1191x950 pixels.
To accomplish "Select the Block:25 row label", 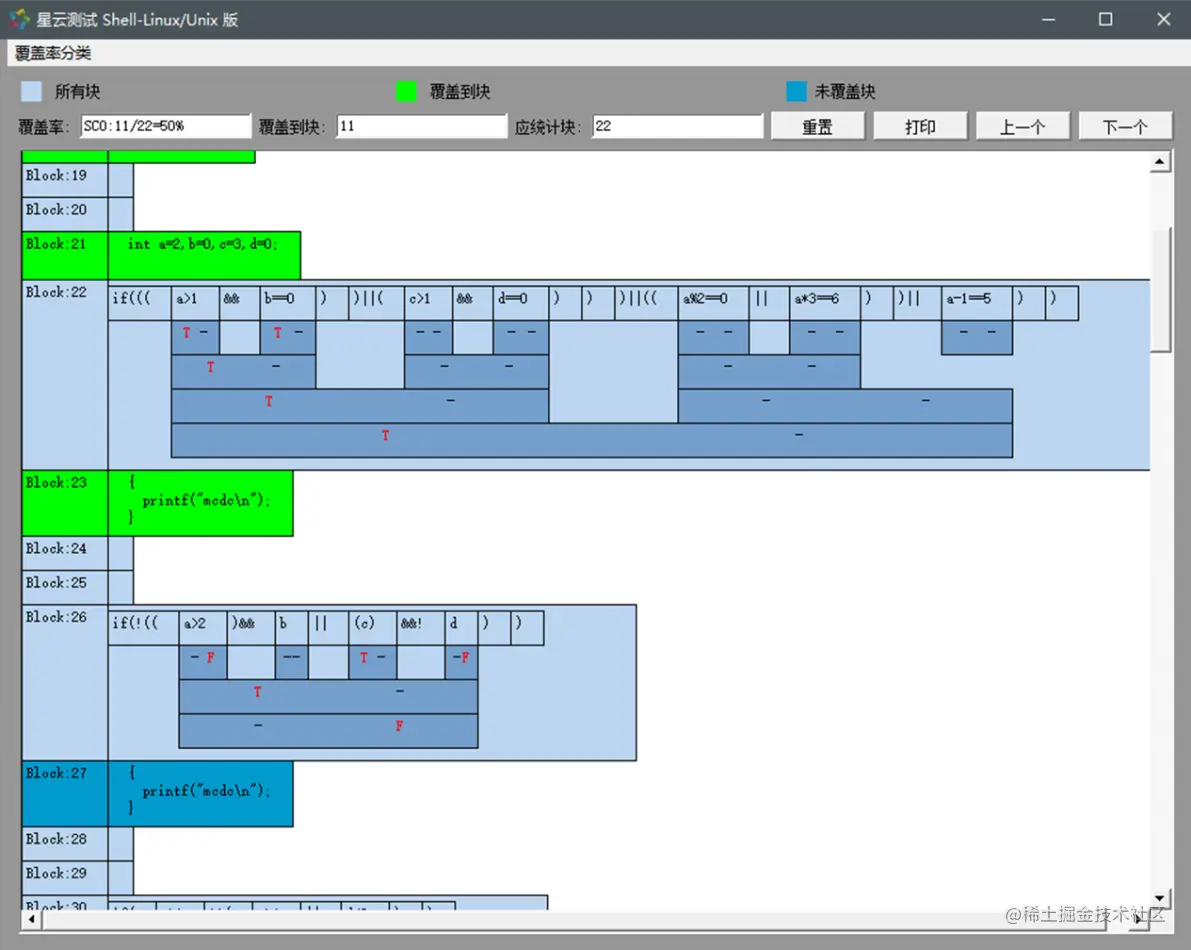I will click(65, 588).
